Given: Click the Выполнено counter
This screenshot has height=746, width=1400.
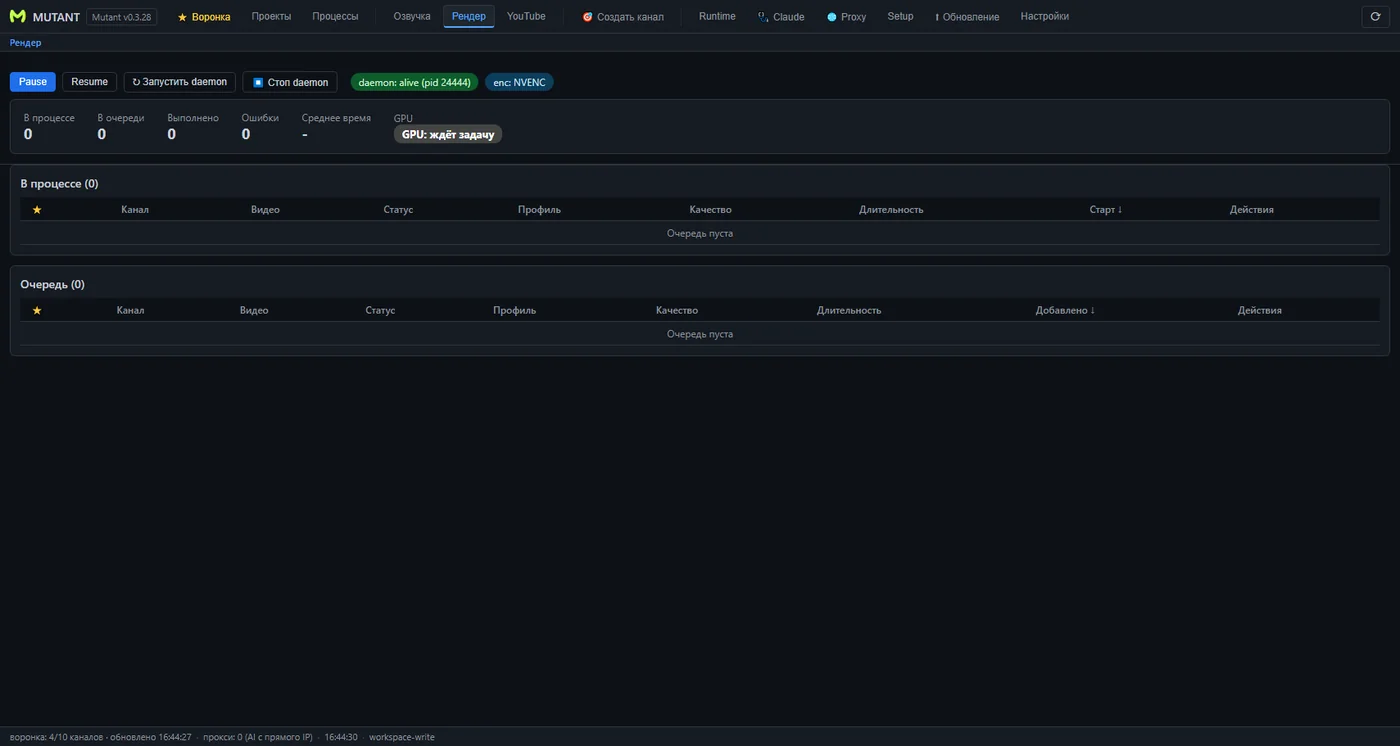Looking at the screenshot, I should pos(193,127).
